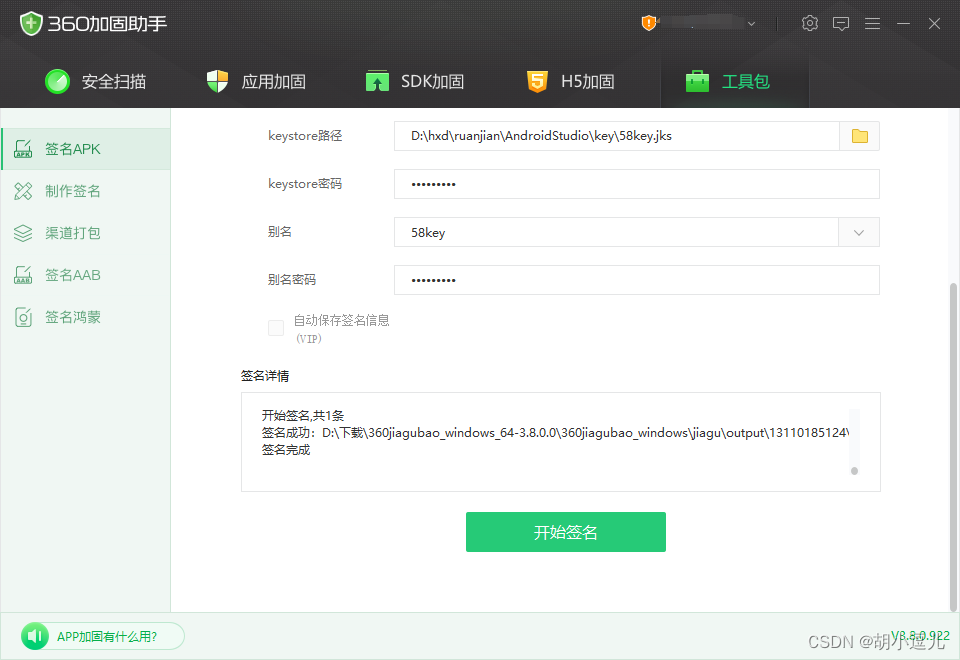Switch to 工具包 tab
960x660 pixels.
[x=735, y=81]
